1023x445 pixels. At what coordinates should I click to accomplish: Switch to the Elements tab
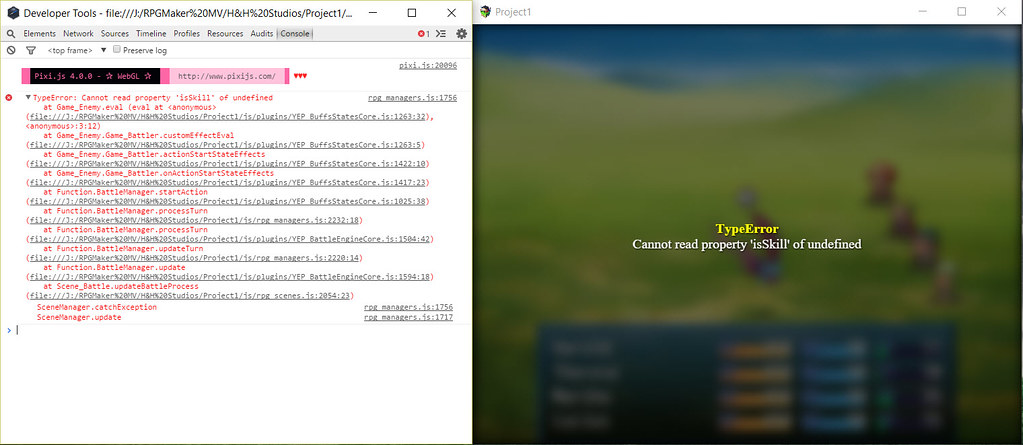tap(40, 34)
